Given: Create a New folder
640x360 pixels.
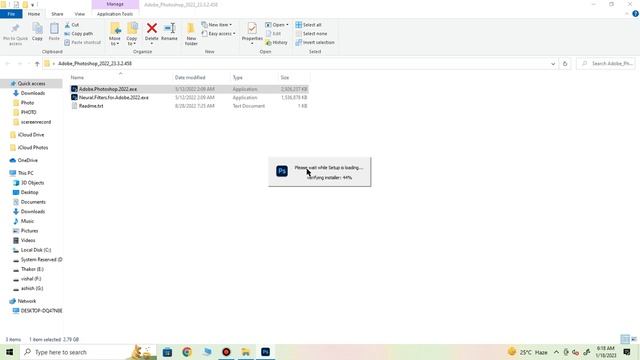Looking at the screenshot, I should [x=191, y=34].
